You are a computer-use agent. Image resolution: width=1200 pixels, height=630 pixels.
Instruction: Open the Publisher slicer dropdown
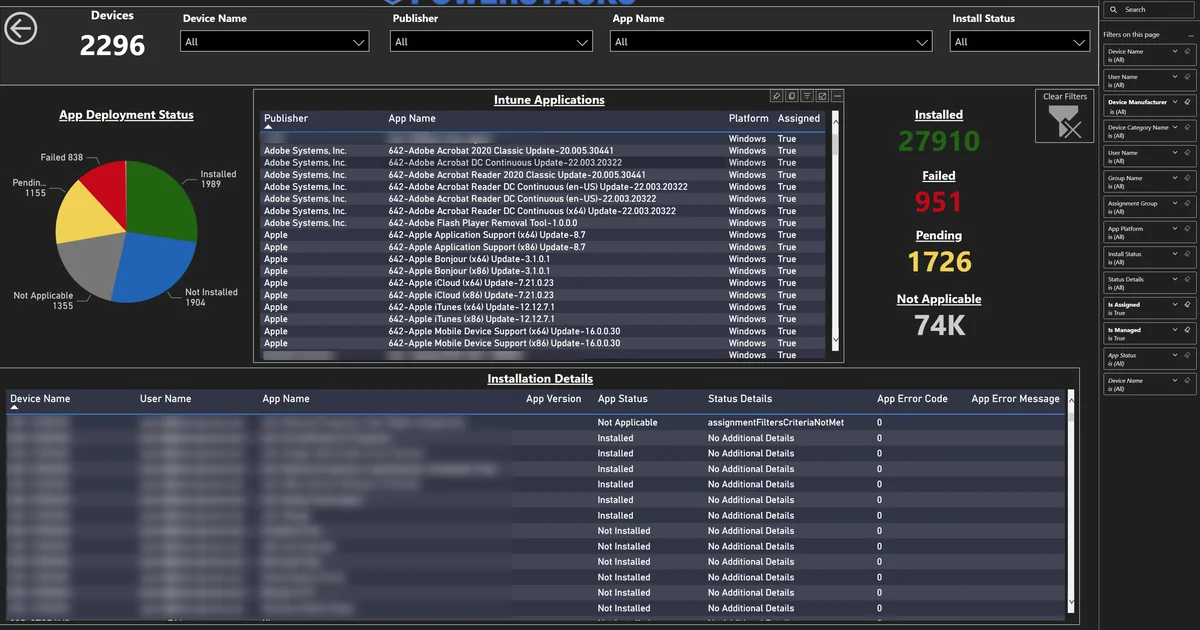[583, 42]
